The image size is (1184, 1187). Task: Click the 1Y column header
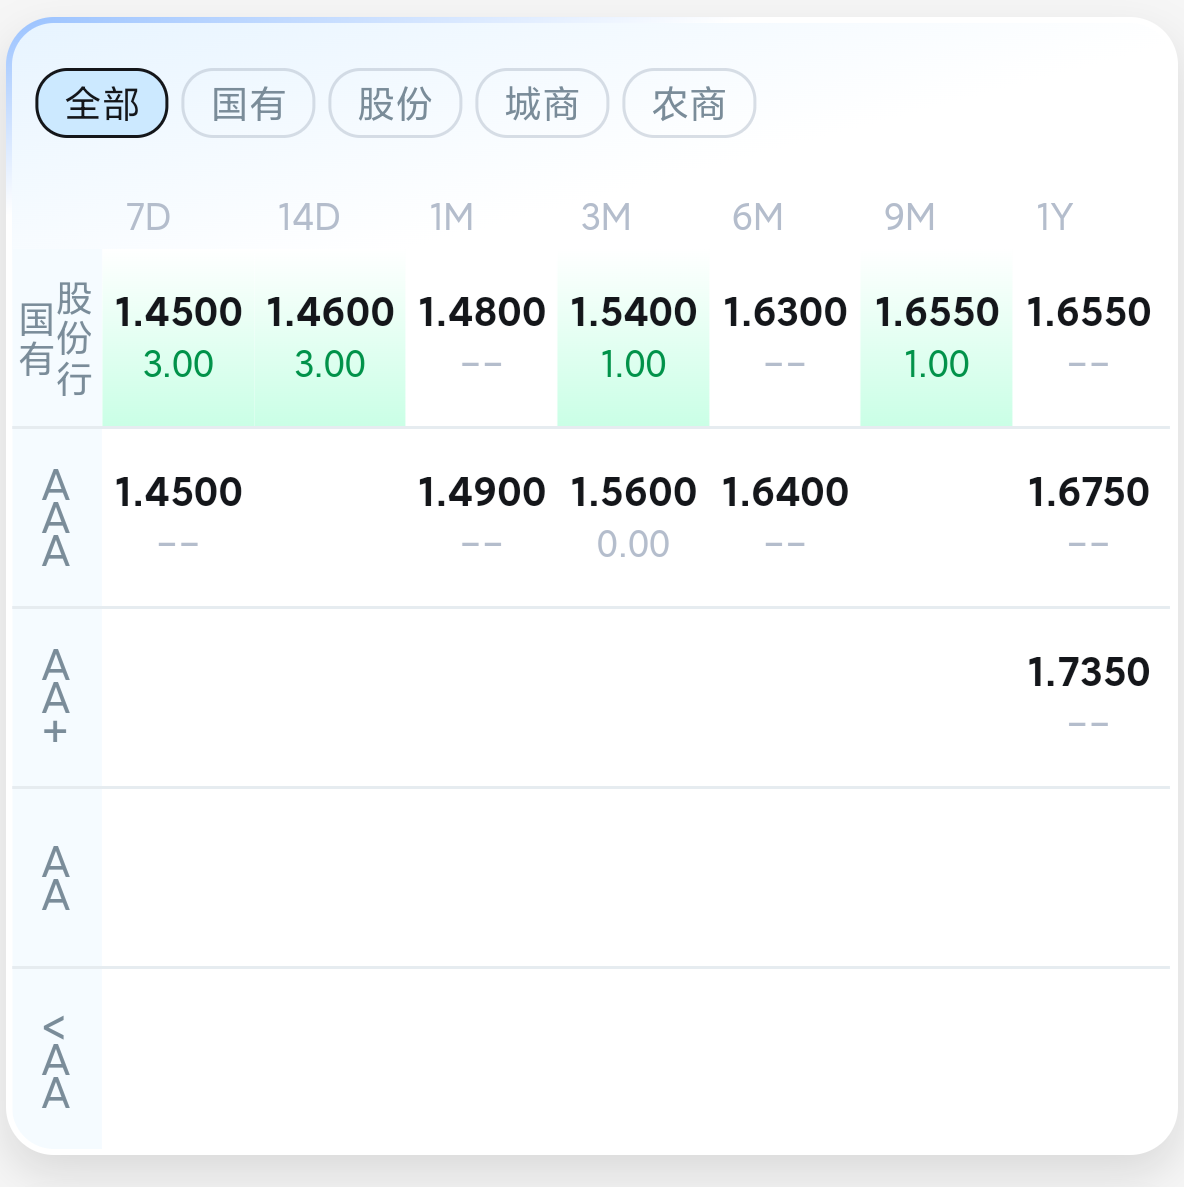1054,217
